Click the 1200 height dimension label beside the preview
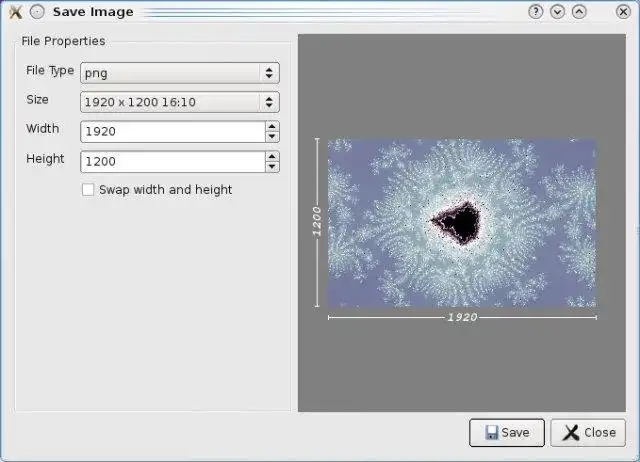The height and width of the screenshot is (462, 640). click(317, 222)
